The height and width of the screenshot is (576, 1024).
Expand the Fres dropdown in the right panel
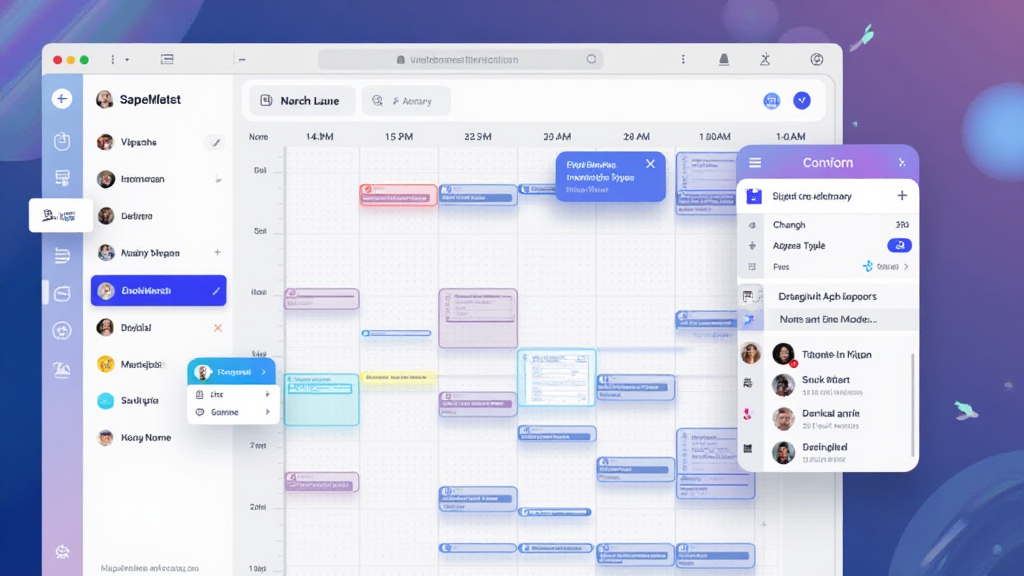[x=906, y=266]
